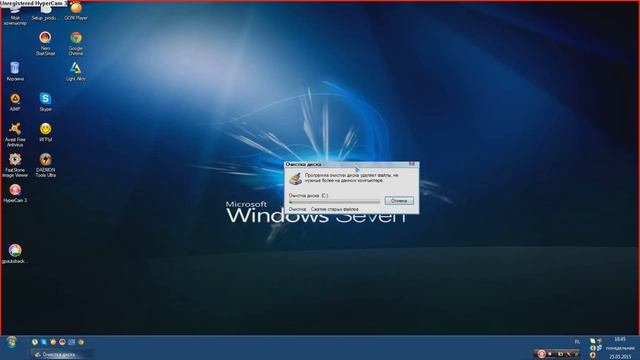The width and height of the screenshot is (640, 360).
Task: Select the FastStone Image Viewer icon
Action: coord(15,165)
